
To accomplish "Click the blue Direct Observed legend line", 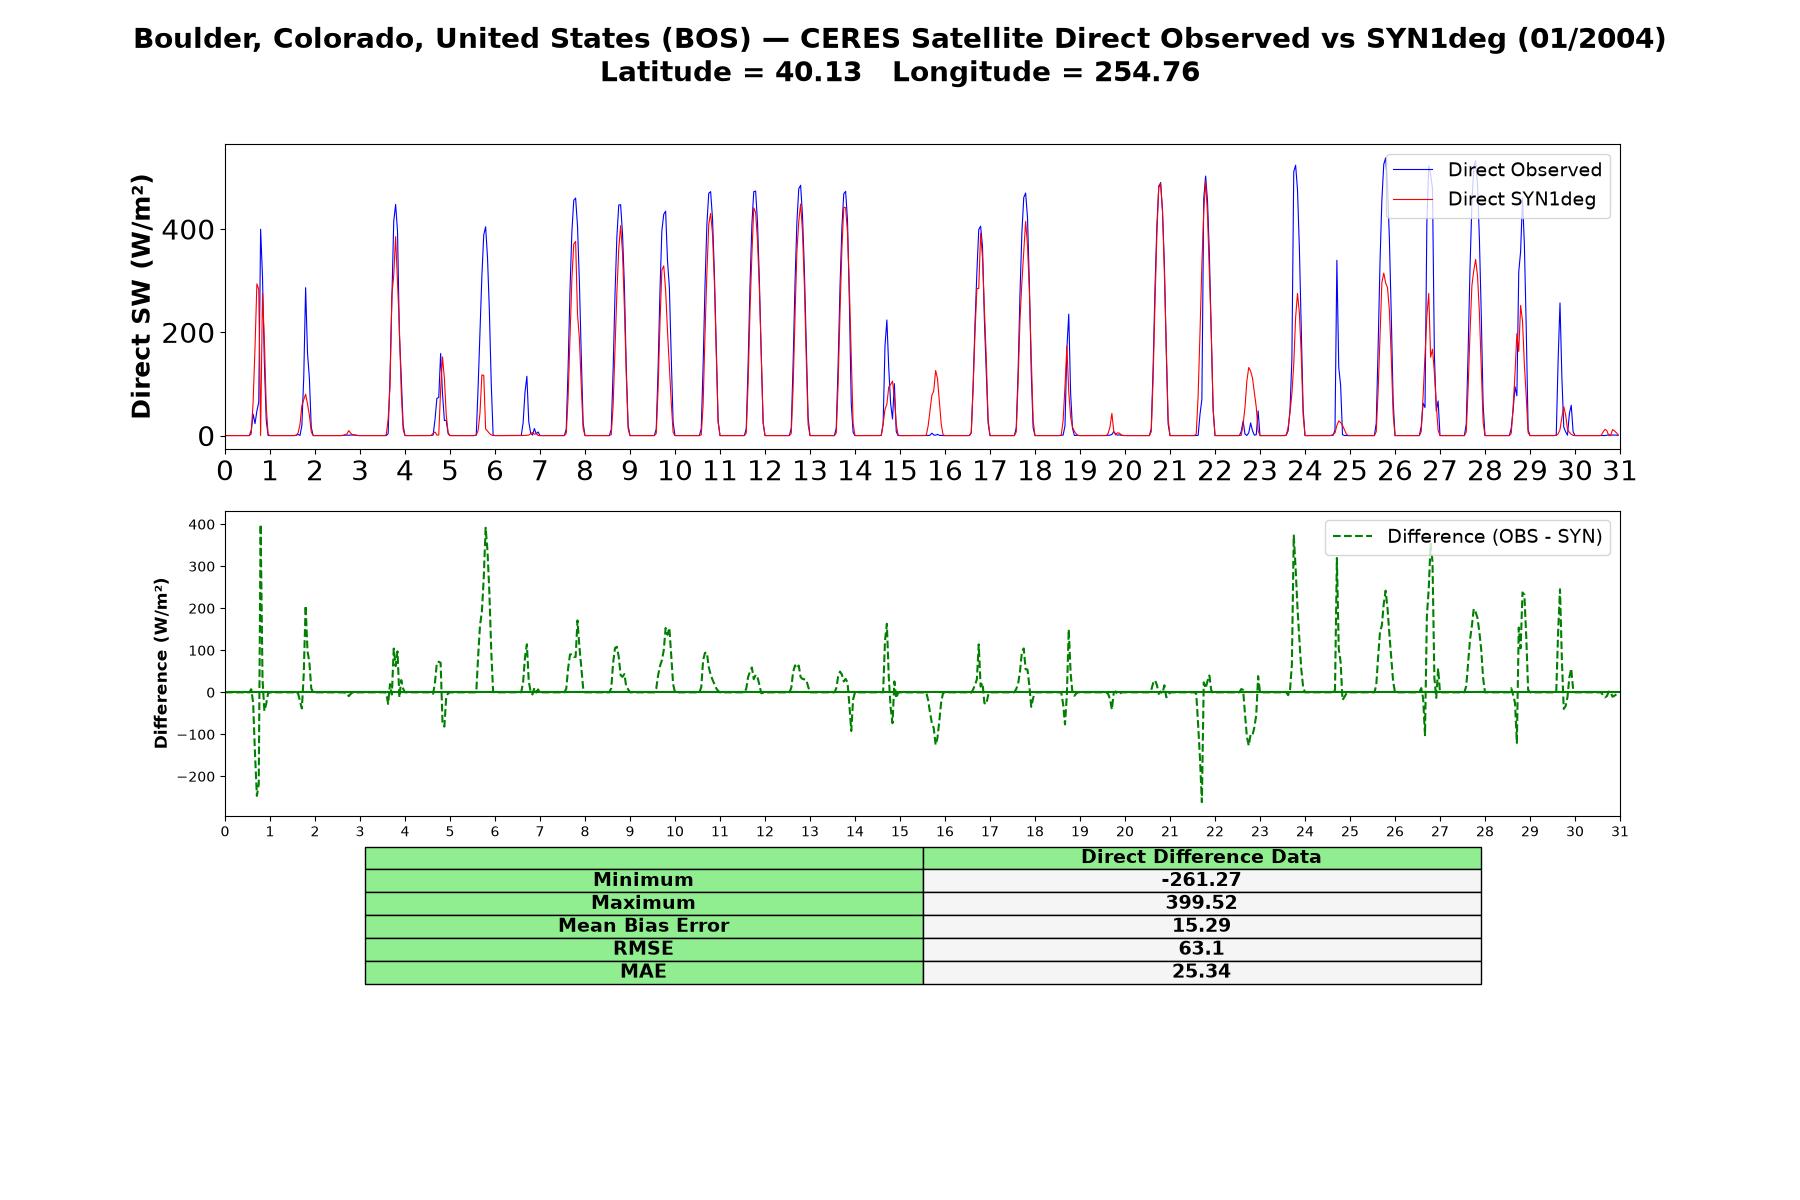I will tap(1413, 170).
